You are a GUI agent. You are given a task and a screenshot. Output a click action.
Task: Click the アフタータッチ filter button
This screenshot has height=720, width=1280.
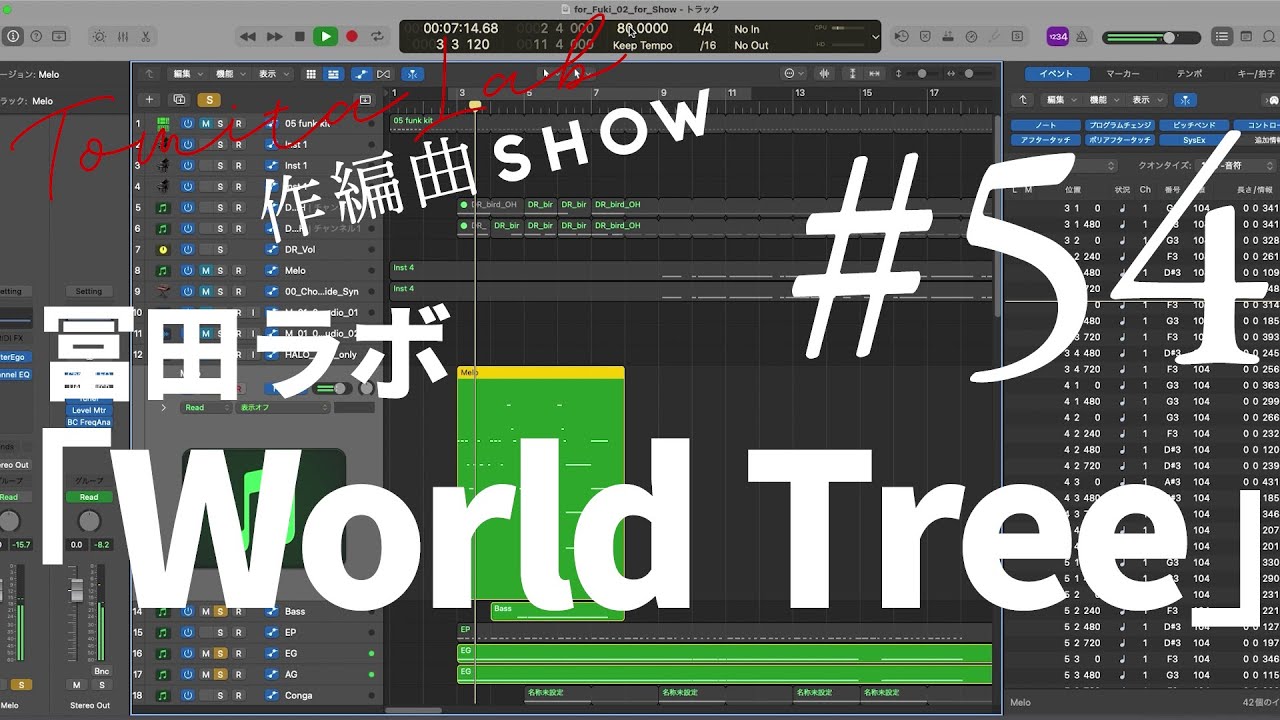(1045, 140)
